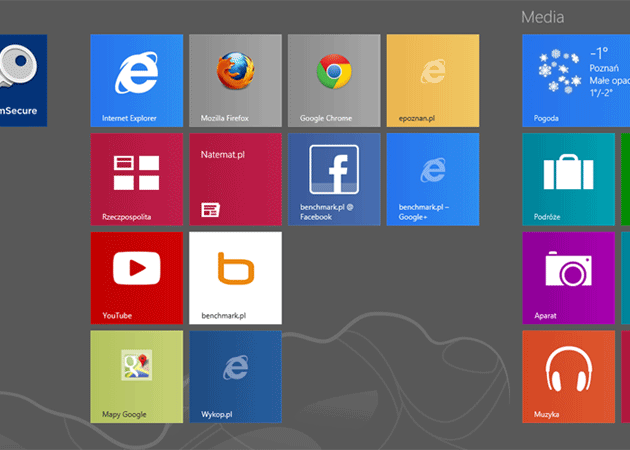The width and height of the screenshot is (630, 450).
Task: Open the Natemat.pl tile
Action: pyautogui.click(x=235, y=179)
